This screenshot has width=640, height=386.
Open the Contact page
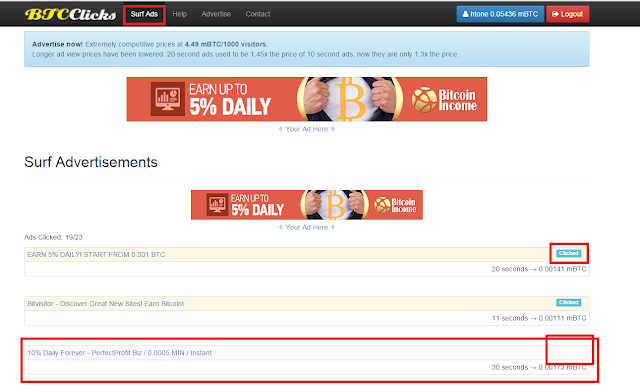click(258, 14)
